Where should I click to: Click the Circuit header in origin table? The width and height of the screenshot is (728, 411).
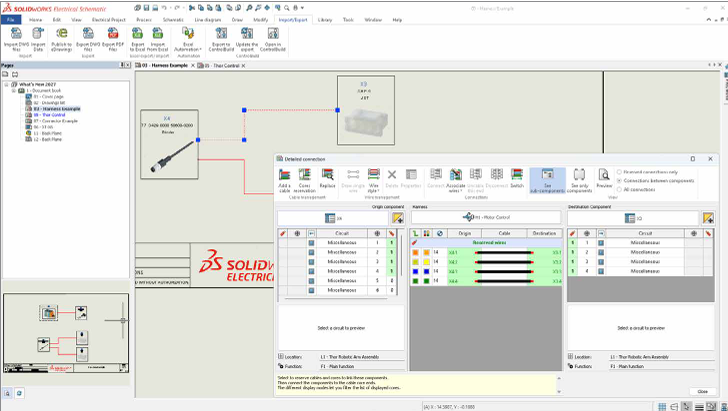342,233
